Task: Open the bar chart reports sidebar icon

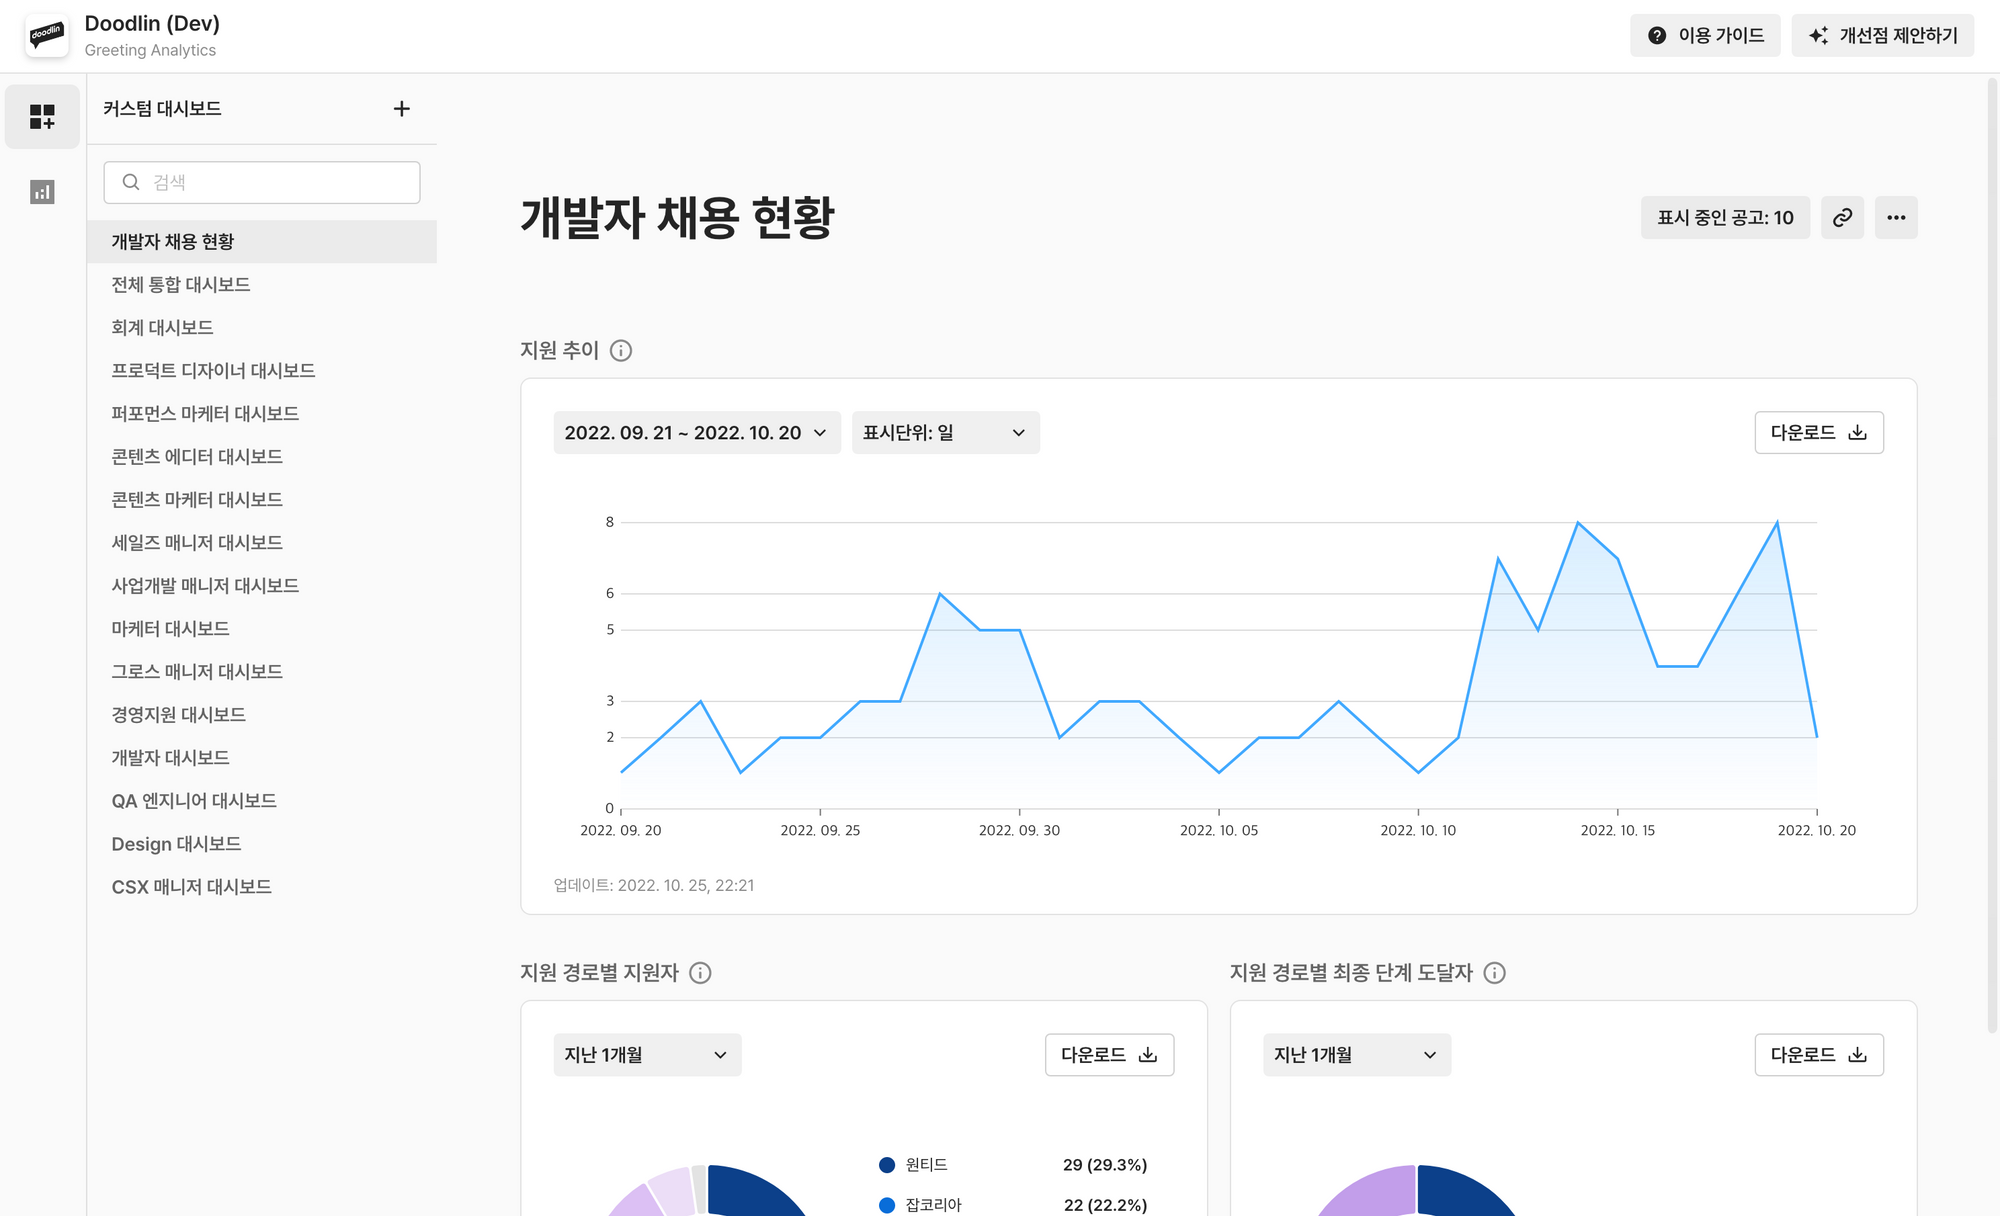Action: point(42,192)
